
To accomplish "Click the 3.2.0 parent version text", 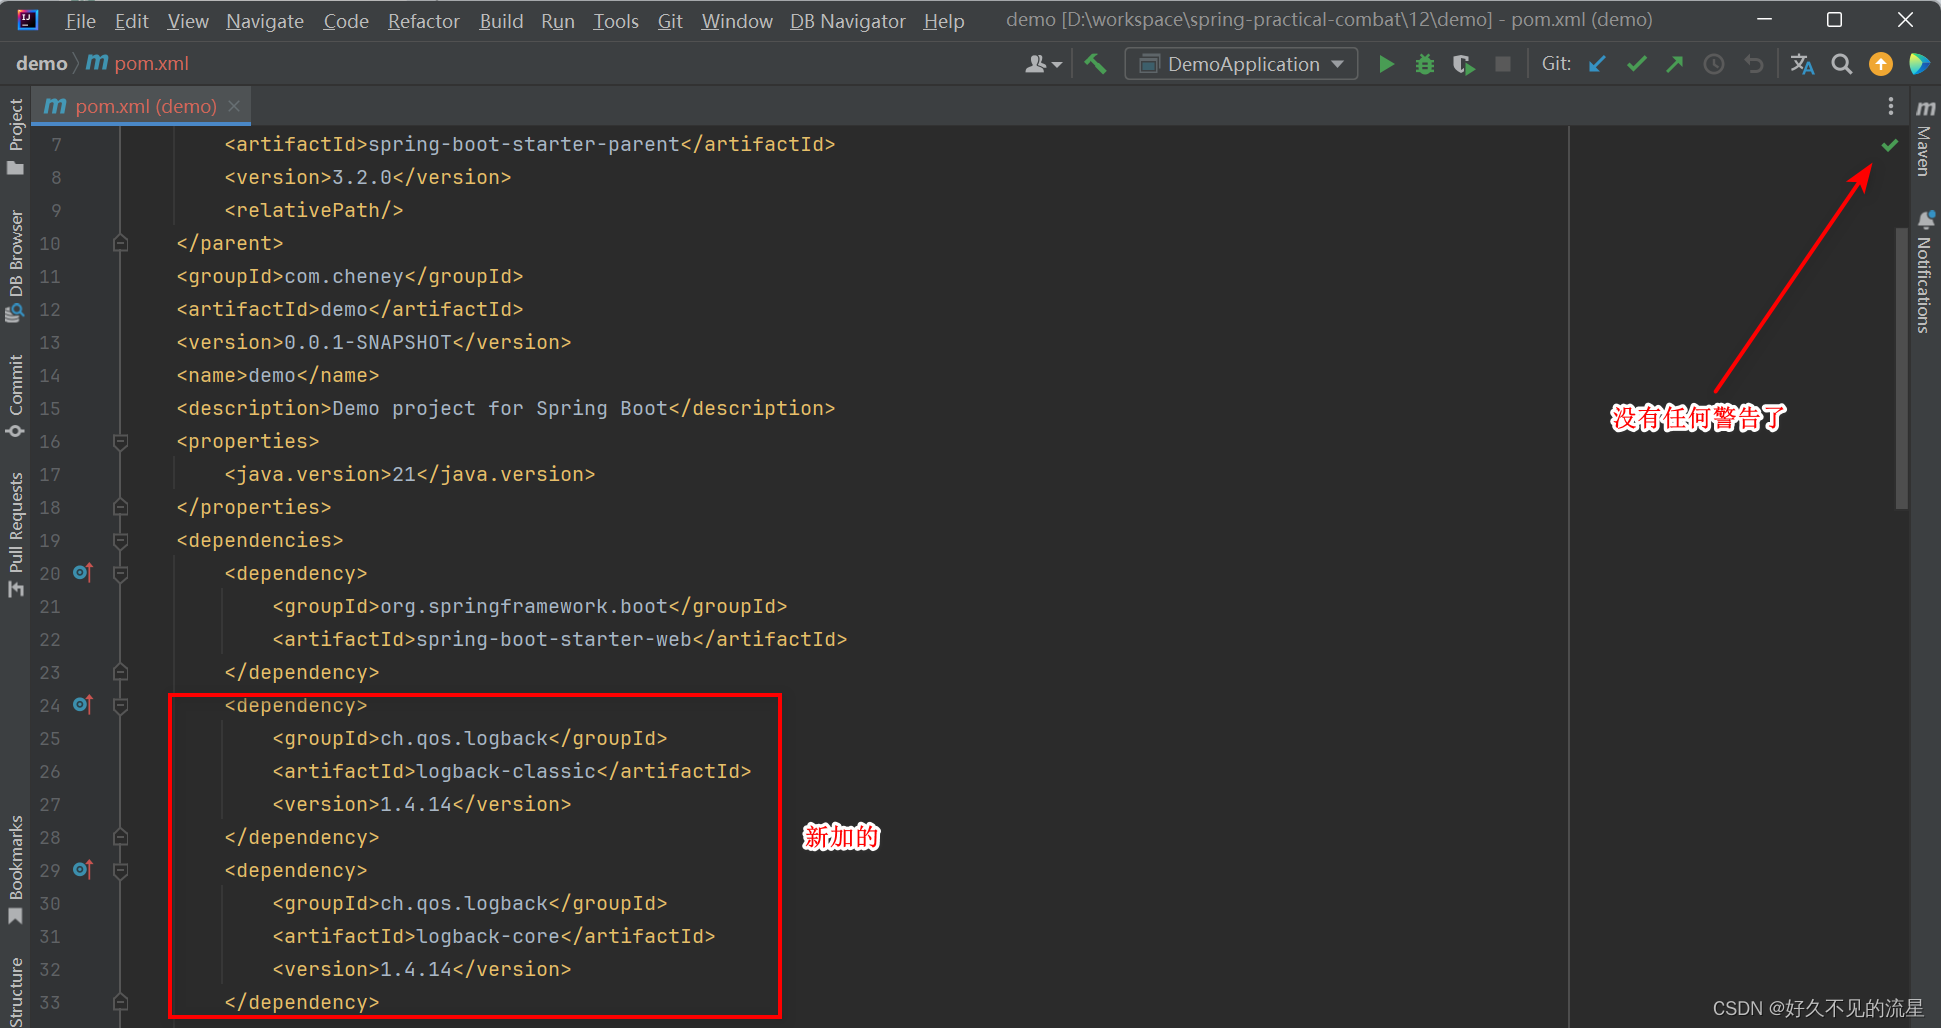I will 362,177.
